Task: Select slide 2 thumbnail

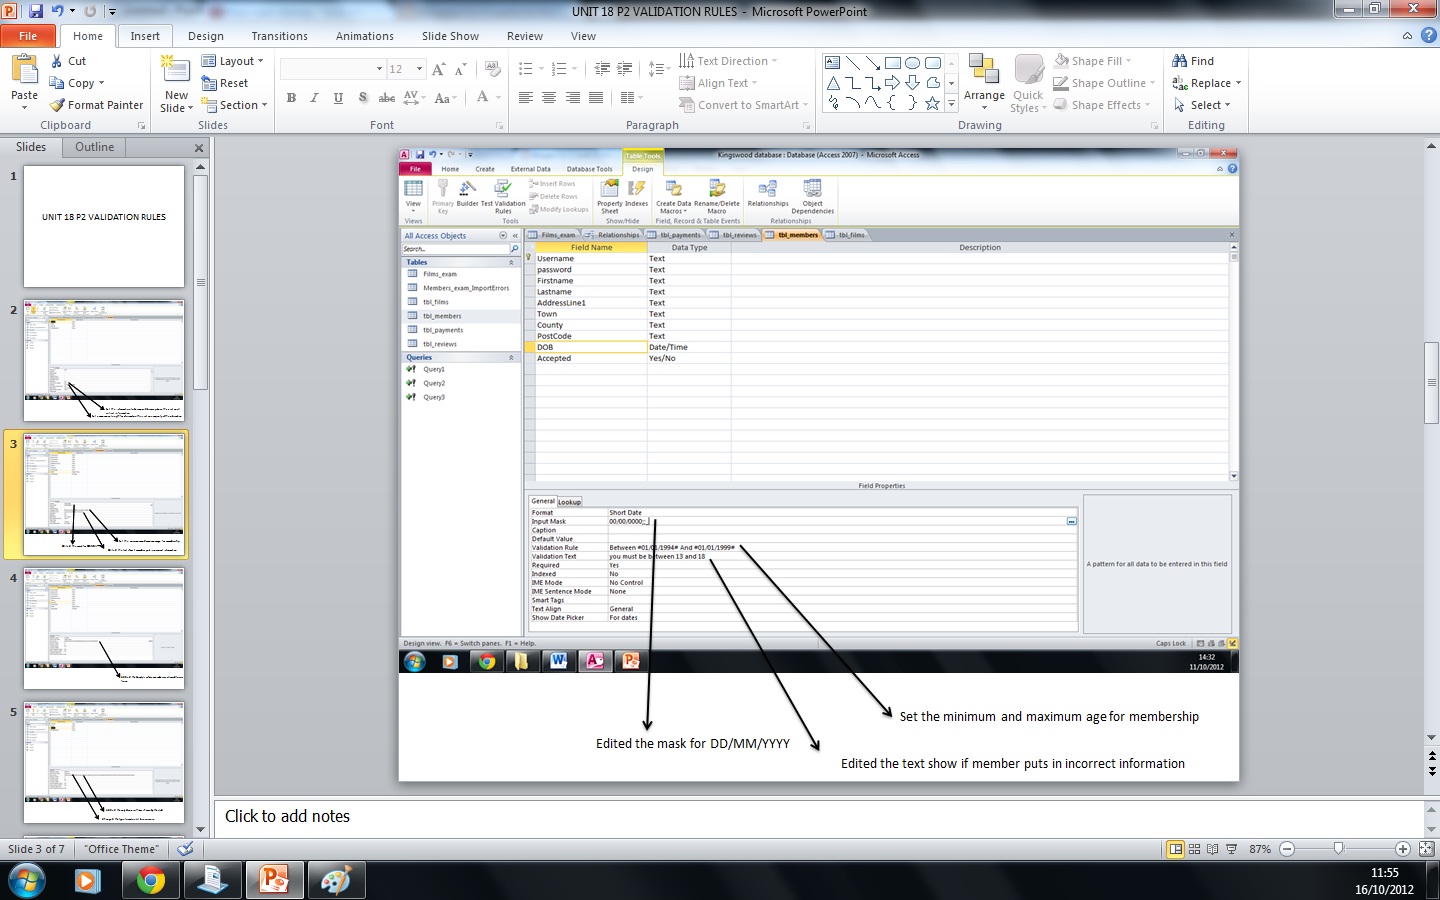Action: 104,360
